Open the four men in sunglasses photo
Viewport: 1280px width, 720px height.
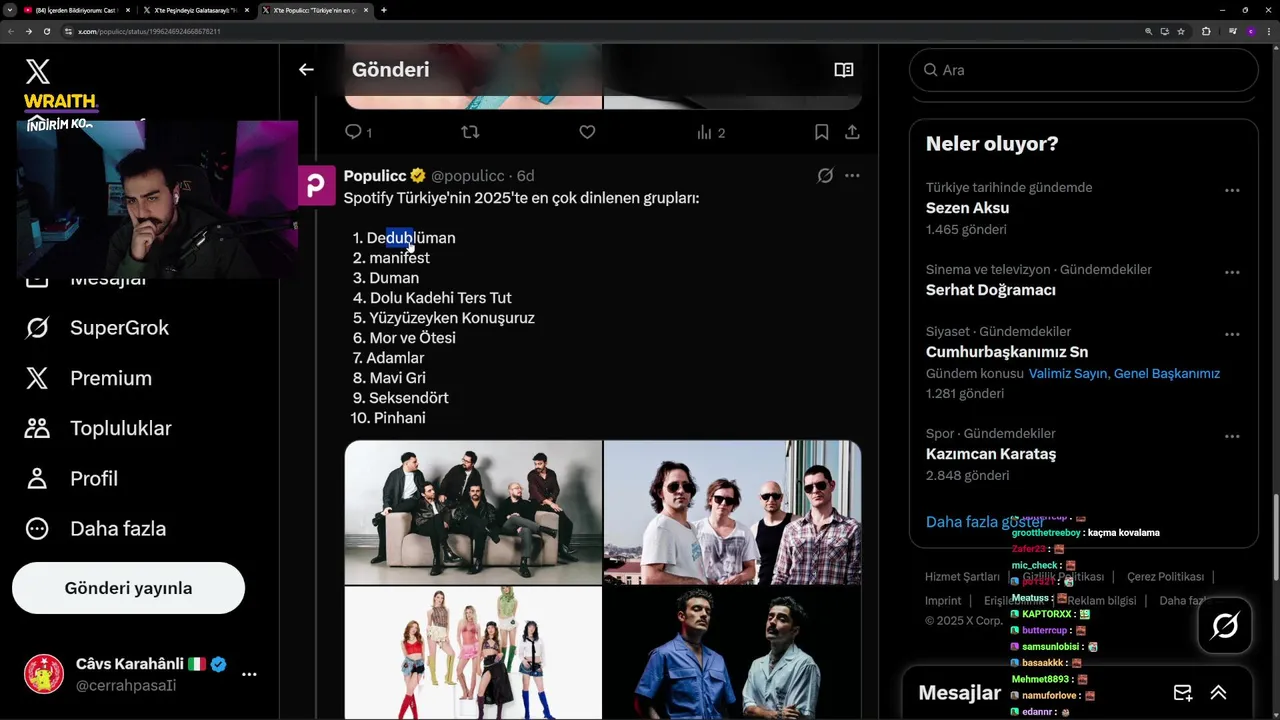(733, 512)
